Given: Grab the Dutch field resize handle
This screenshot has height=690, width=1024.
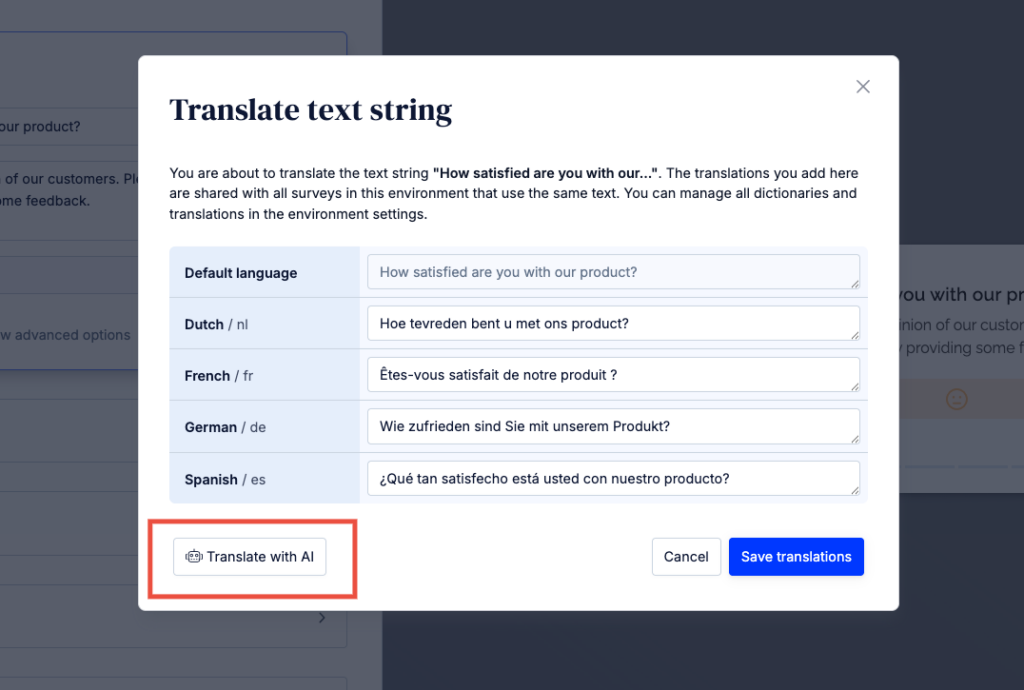Looking at the screenshot, I should [854, 335].
